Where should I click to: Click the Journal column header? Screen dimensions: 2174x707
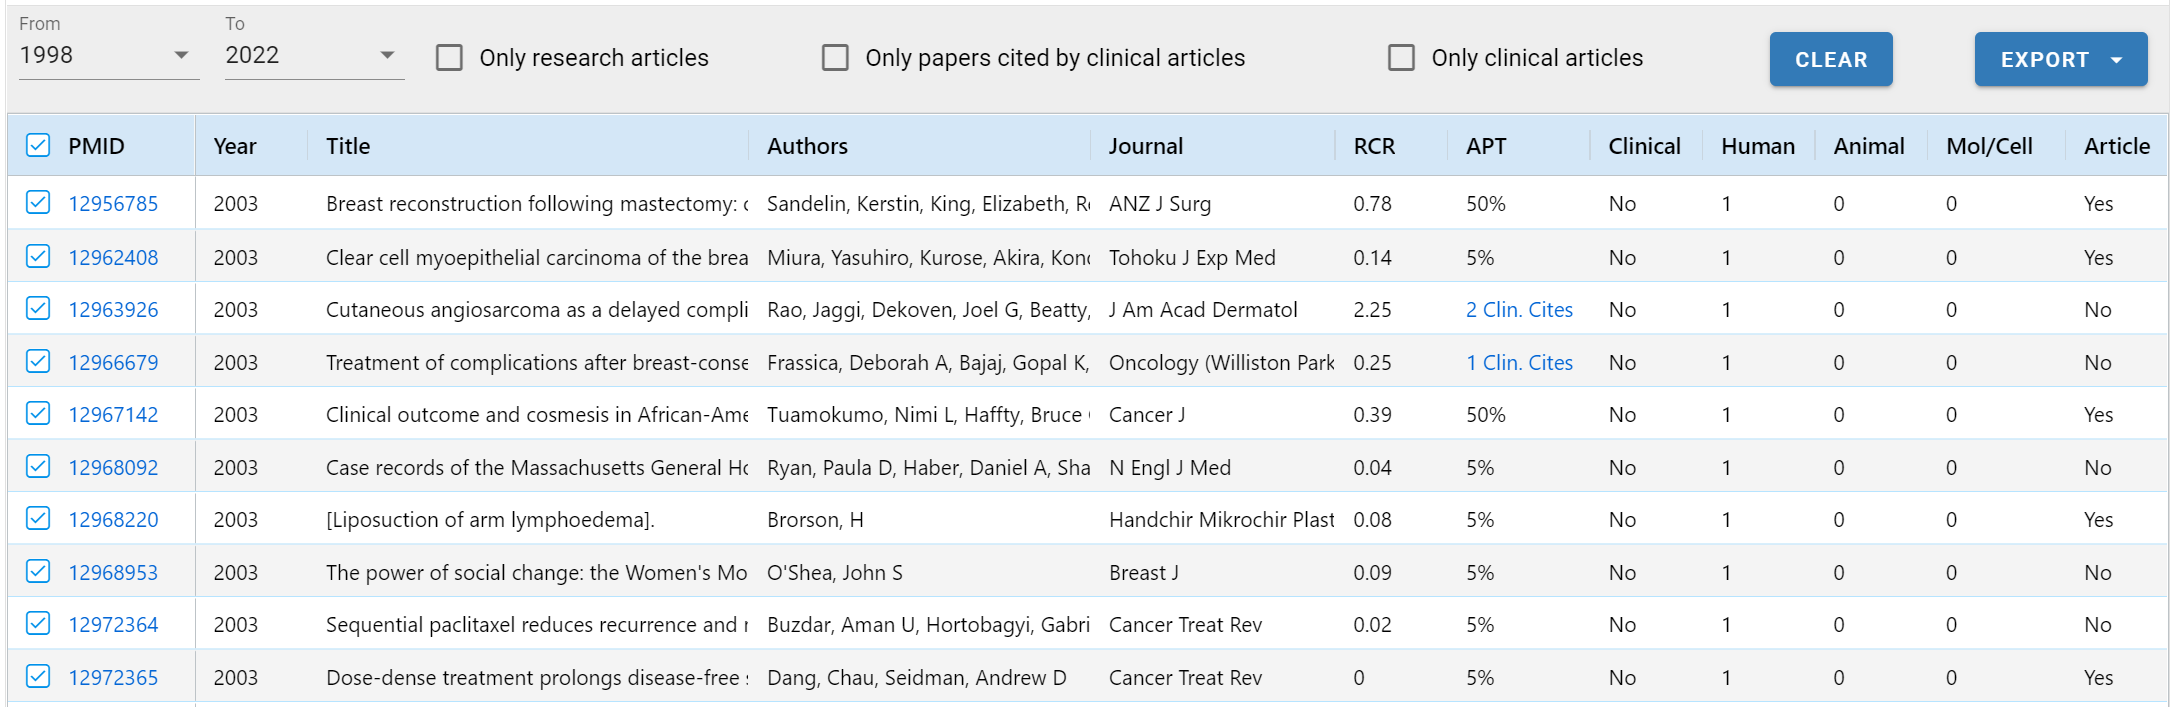tap(1145, 146)
